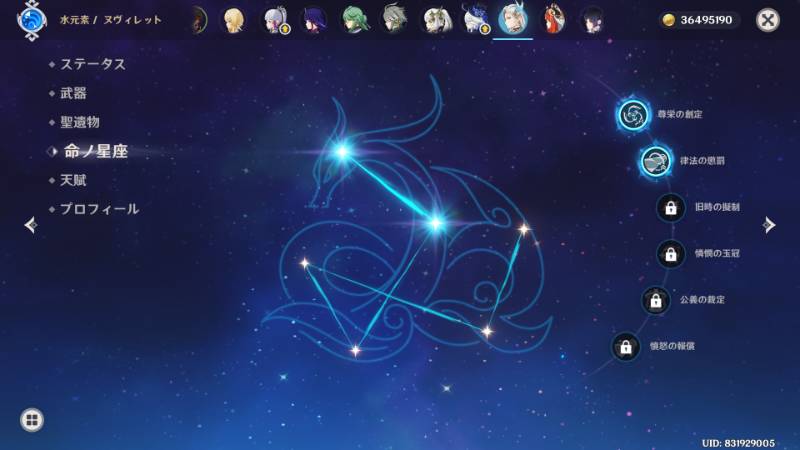The height and width of the screenshot is (450, 800).
Task: Select the locked 憐憫の玉冠 constellation icon
Action: coord(670,254)
